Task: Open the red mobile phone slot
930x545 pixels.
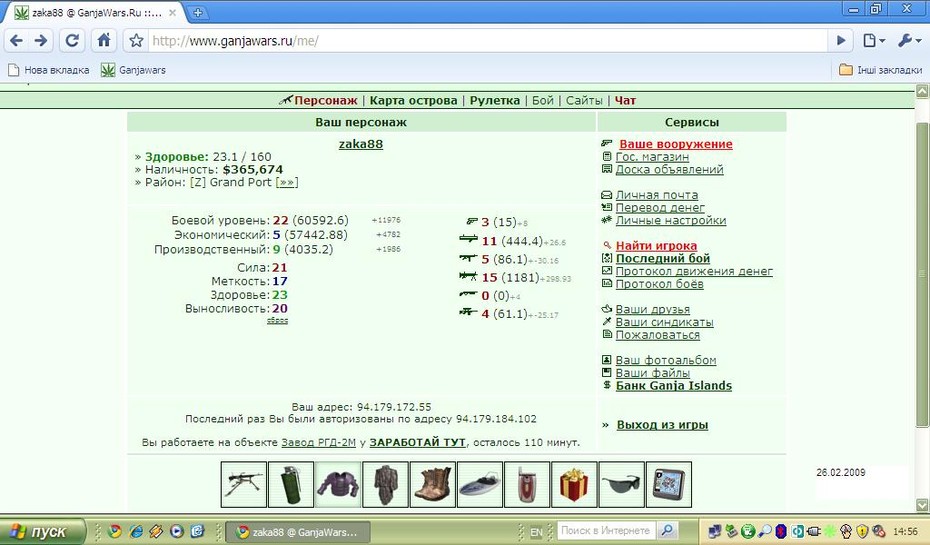Action: tap(527, 485)
